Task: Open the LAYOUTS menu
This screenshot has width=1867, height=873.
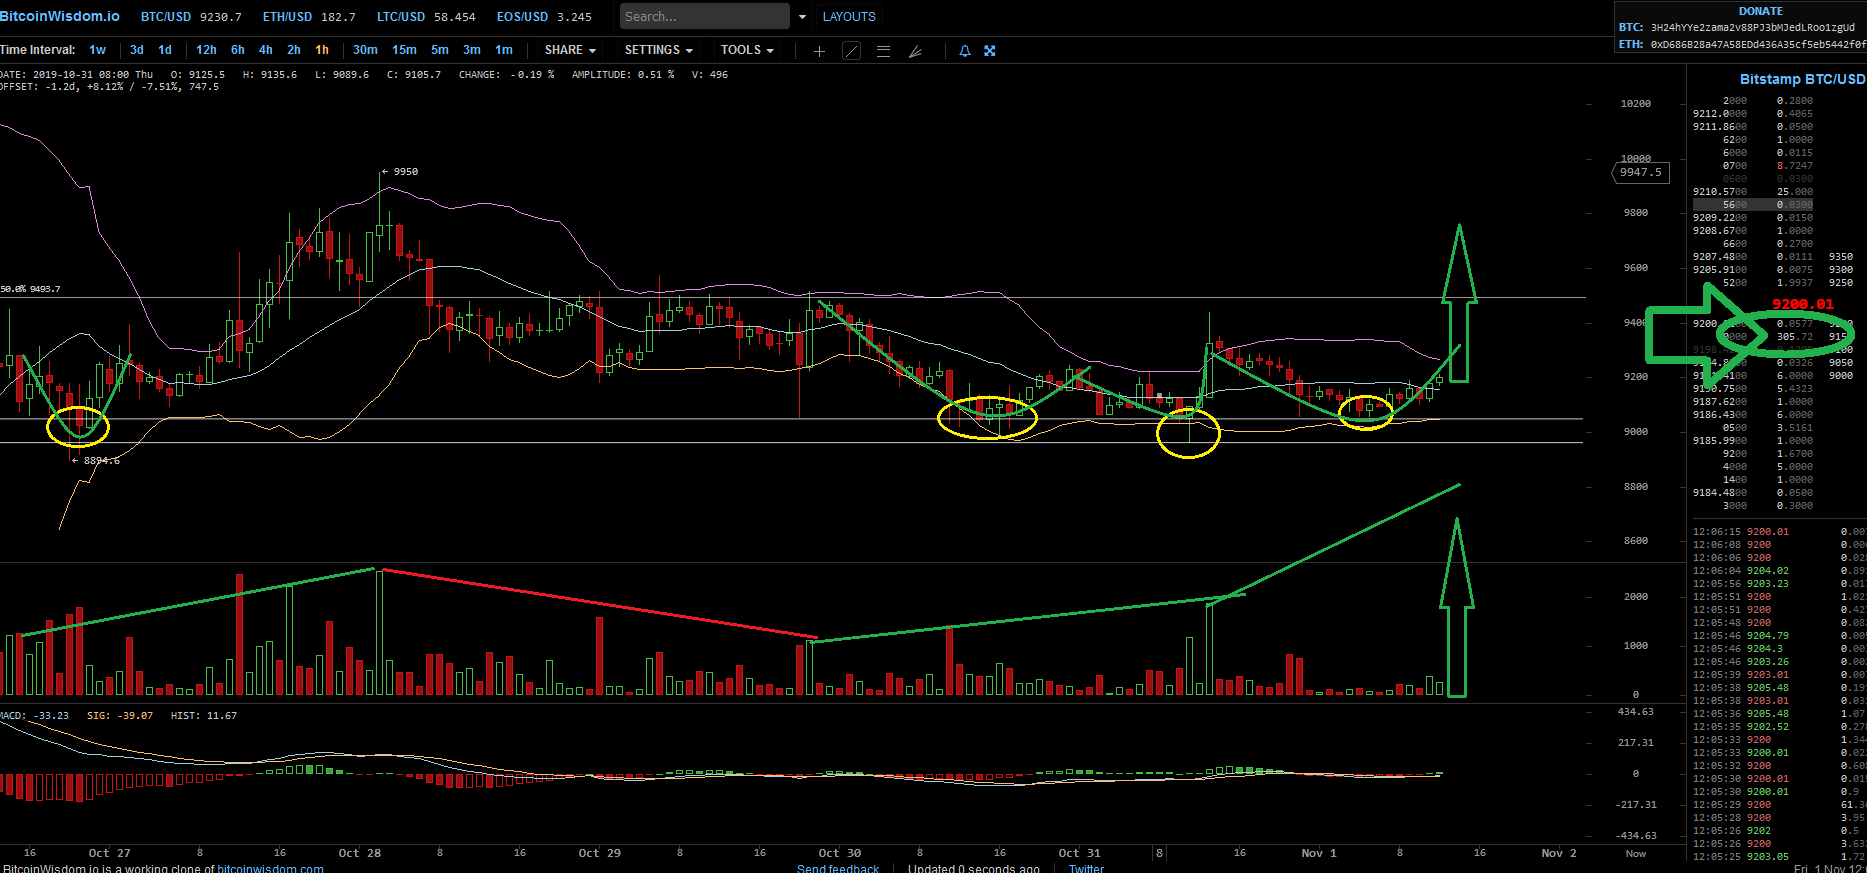Action: [x=848, y=17]
